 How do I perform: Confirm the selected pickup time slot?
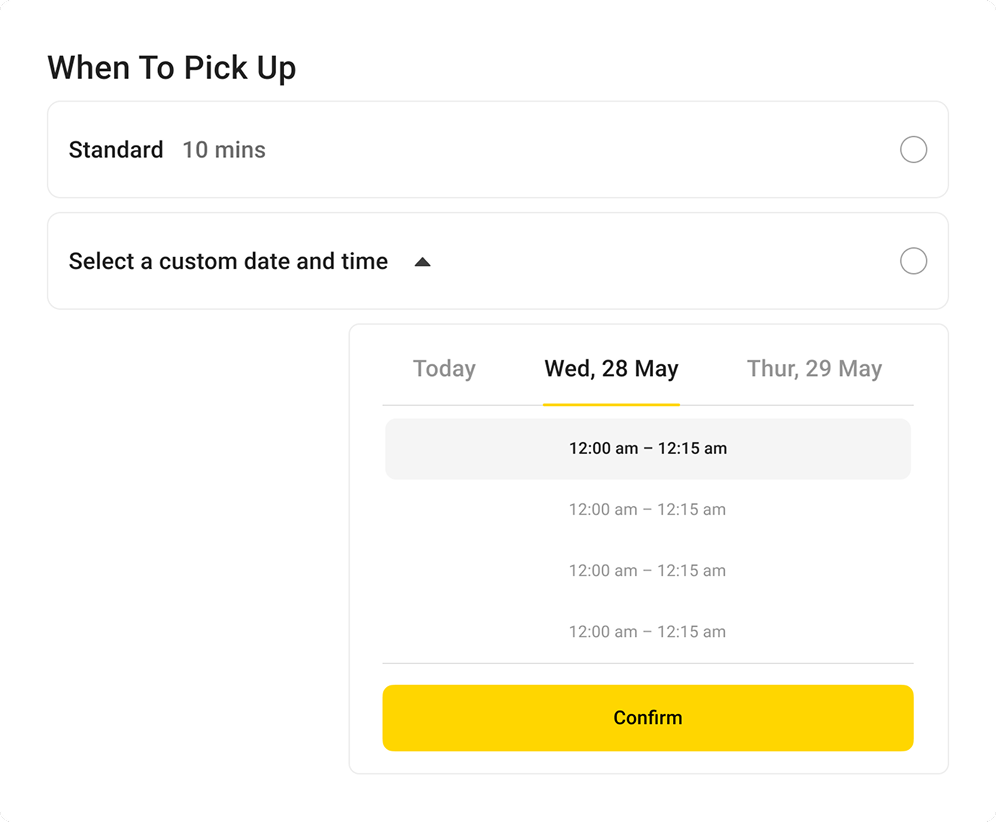pos(648,717)
